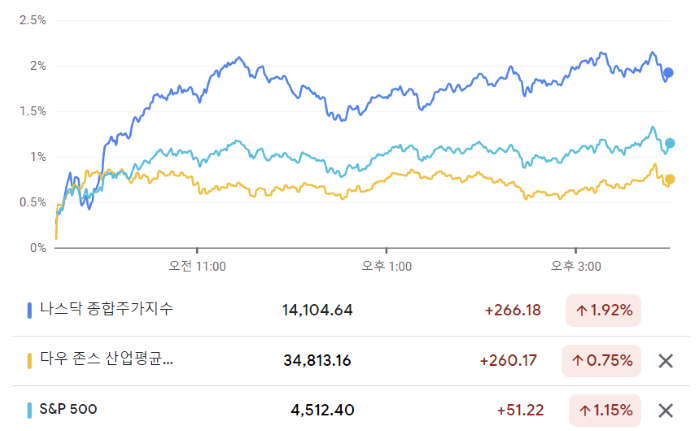Click the yellow Dow Jones endpoint dot
Screen dimensions: 700x431
[x=670, y=180]
